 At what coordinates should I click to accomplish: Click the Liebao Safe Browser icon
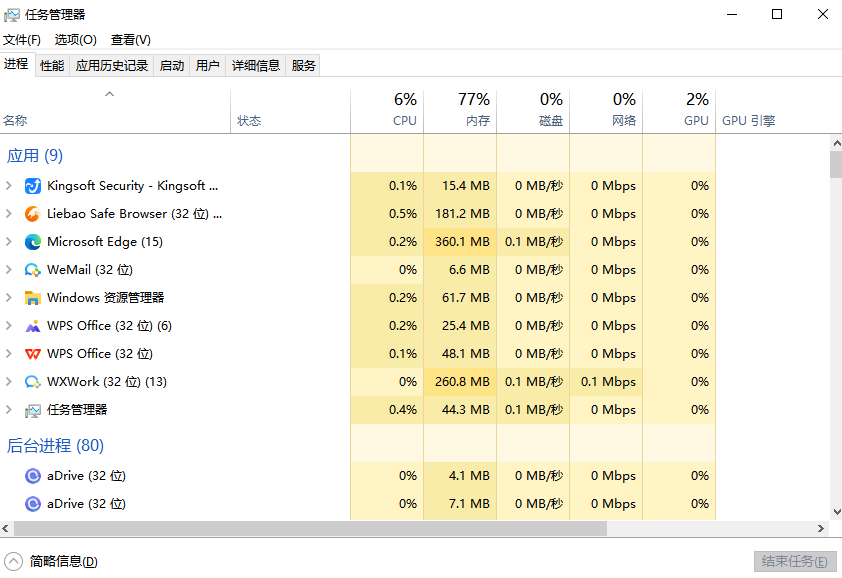click(34, 213)
